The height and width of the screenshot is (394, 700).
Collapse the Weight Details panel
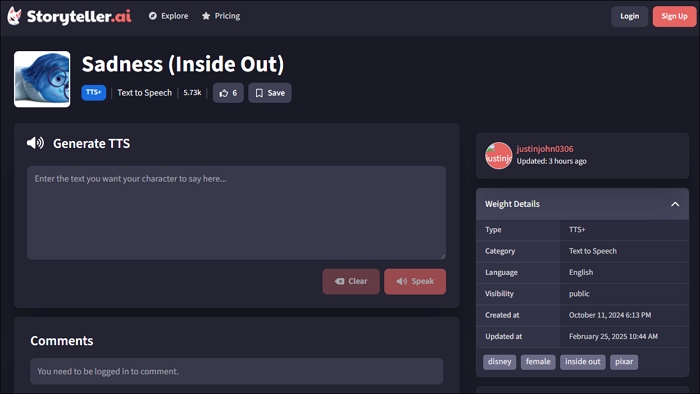coord(675,204)
